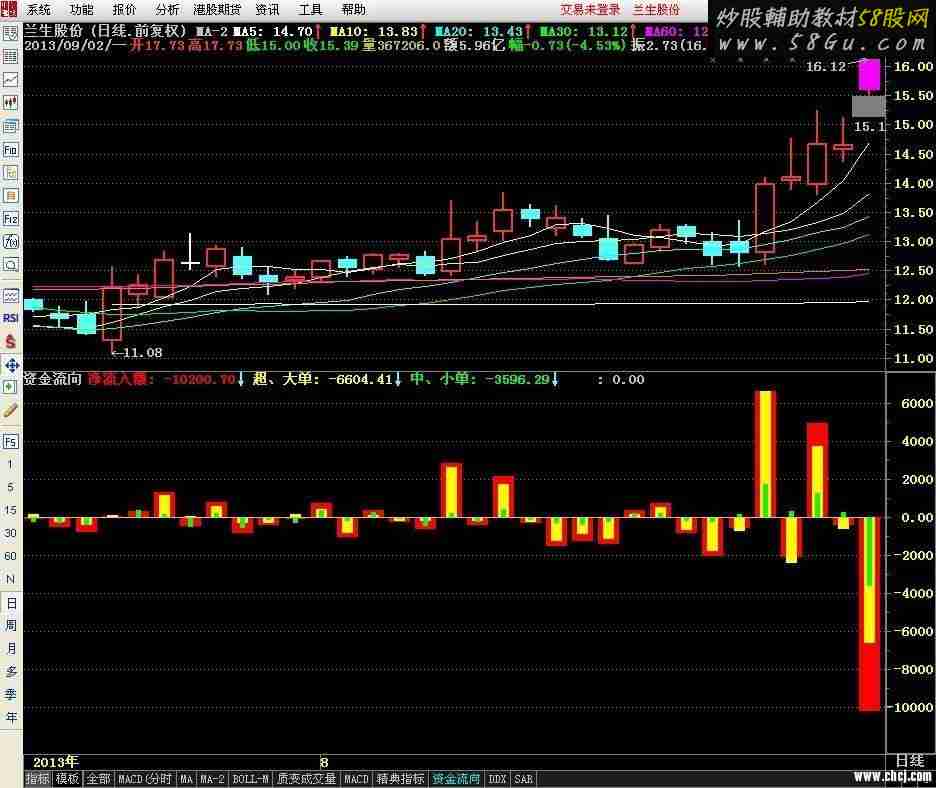Click the 资金流向 indicator panel title
The image size is (936, 788).
pos(53,379)
